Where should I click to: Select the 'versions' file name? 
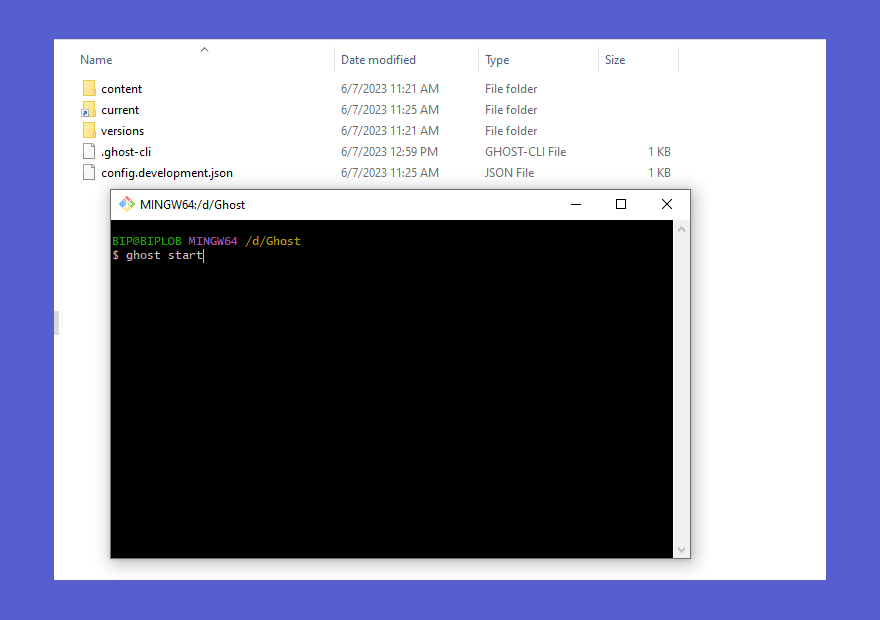[122, 131]
